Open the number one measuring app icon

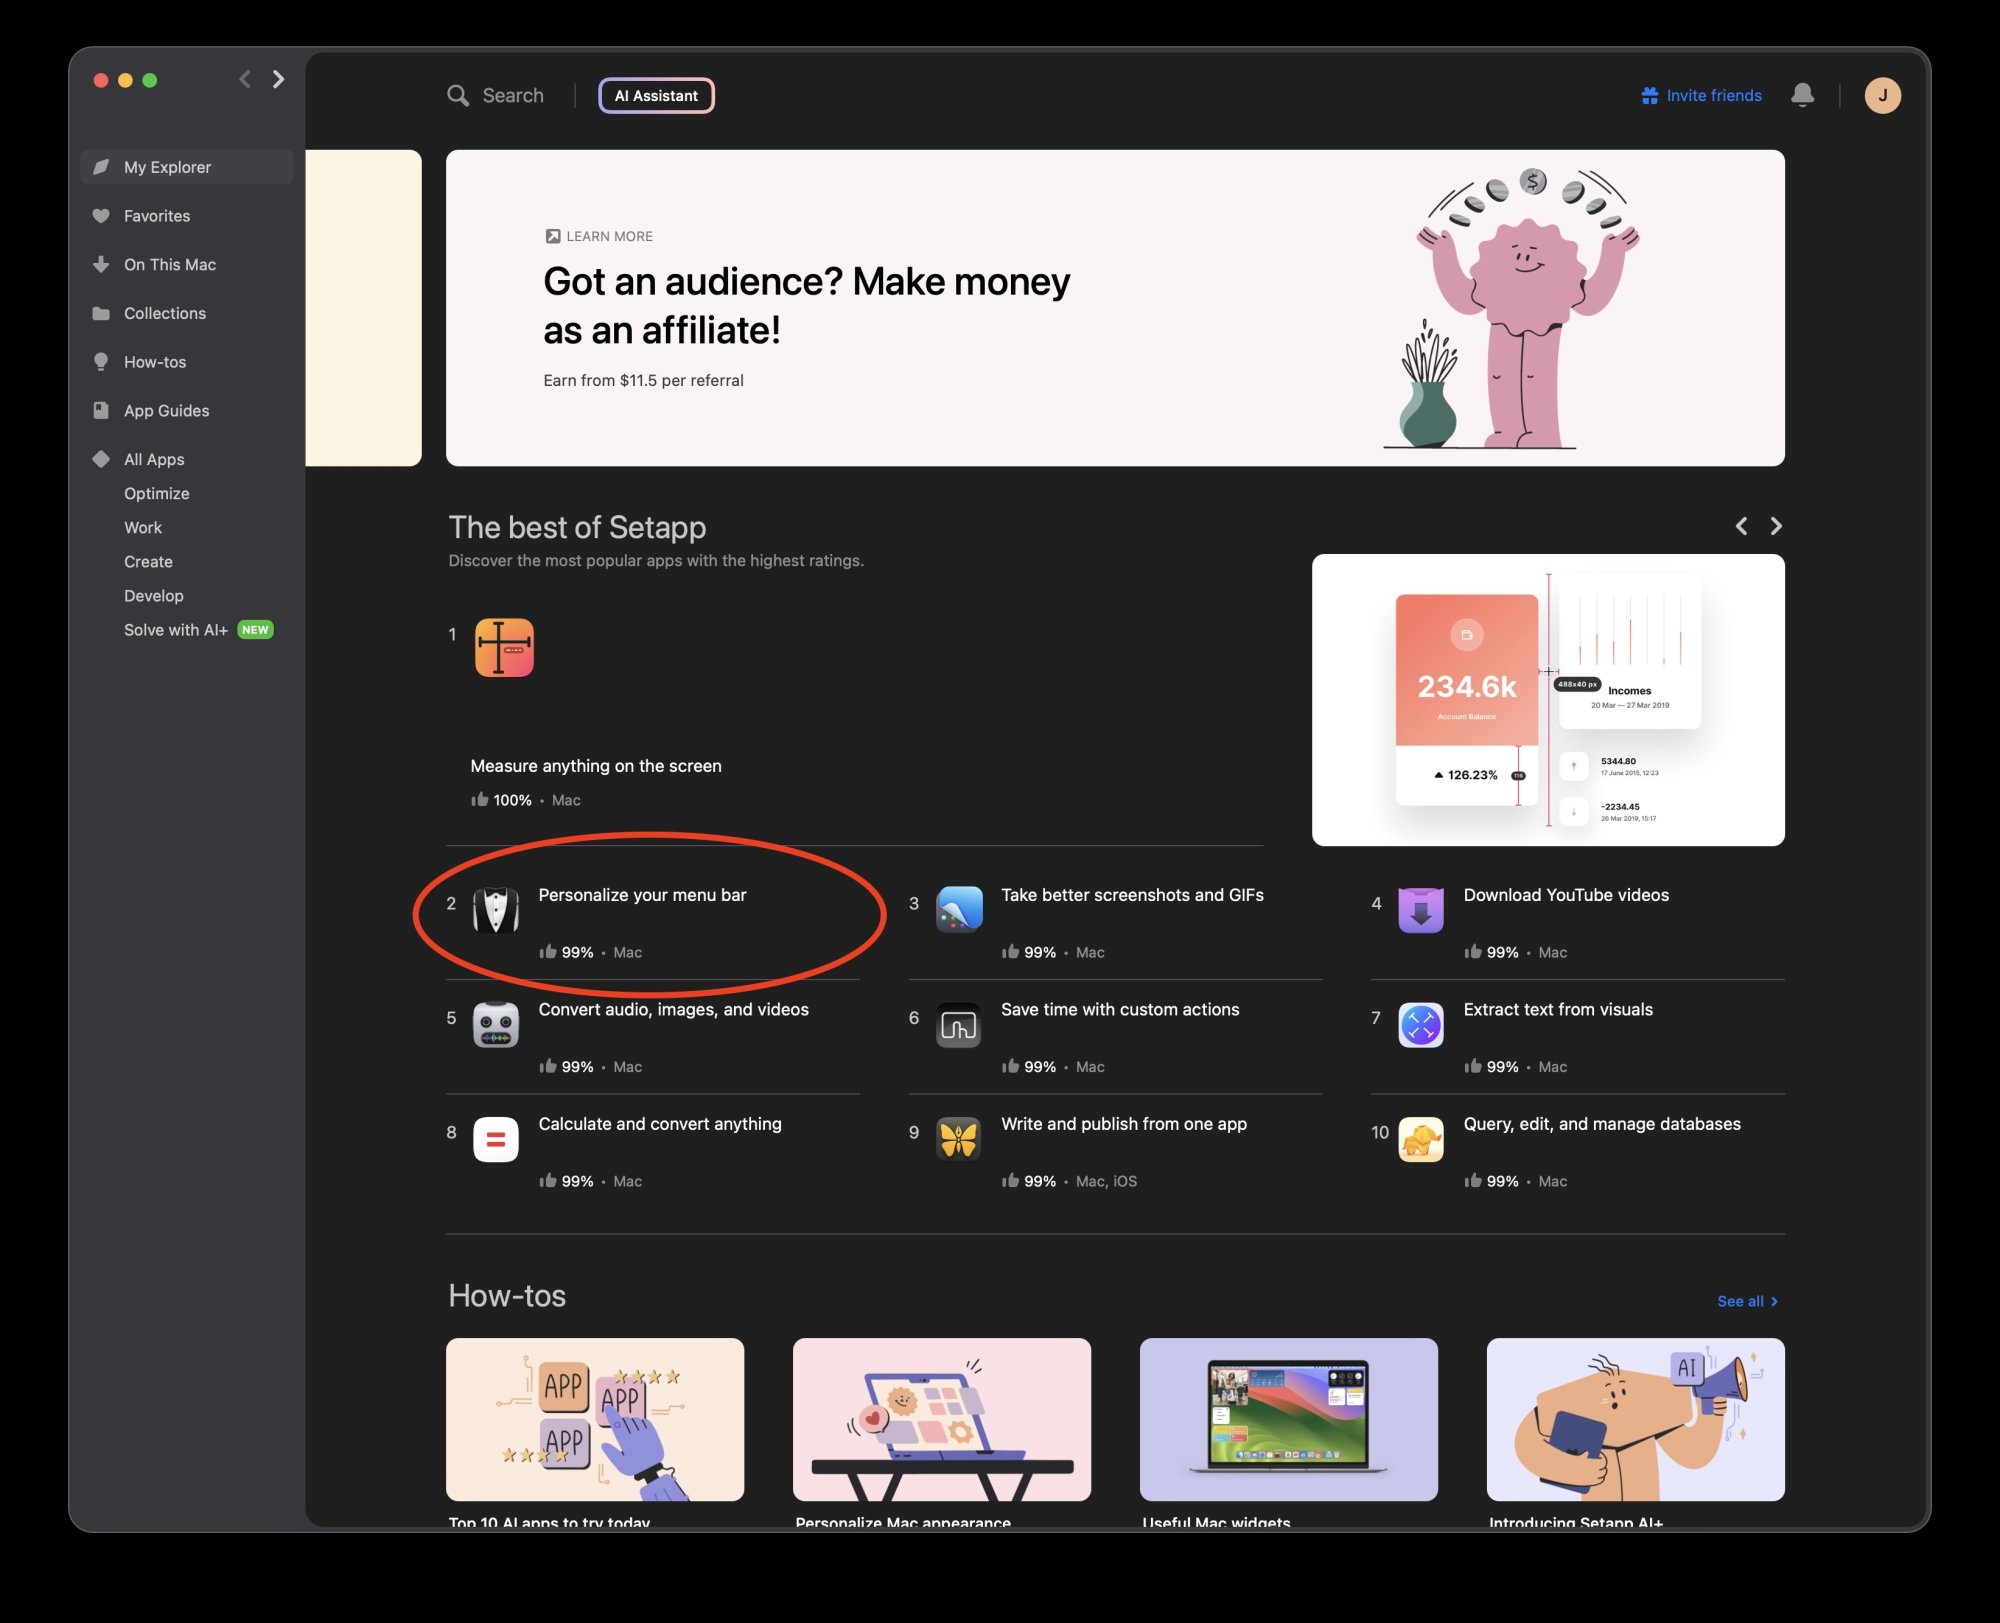[504, 648]
